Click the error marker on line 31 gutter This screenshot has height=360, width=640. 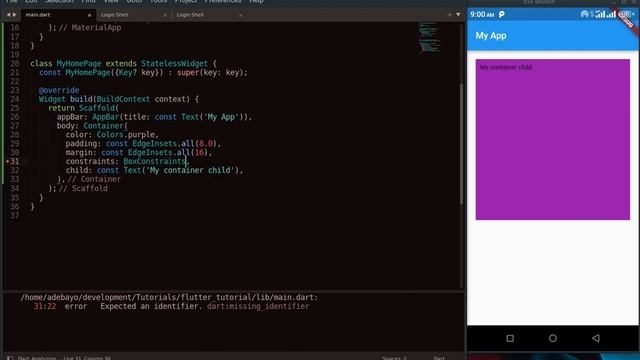[x=7, y=162]
